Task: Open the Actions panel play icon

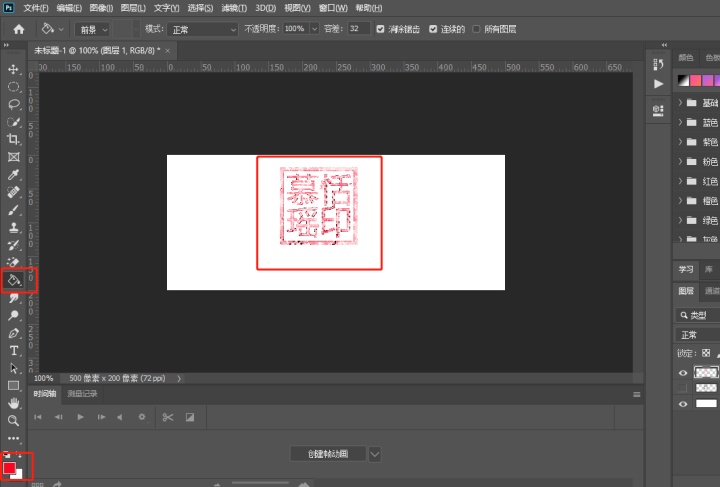Action: pyautogui.click(x=658, y=84)
